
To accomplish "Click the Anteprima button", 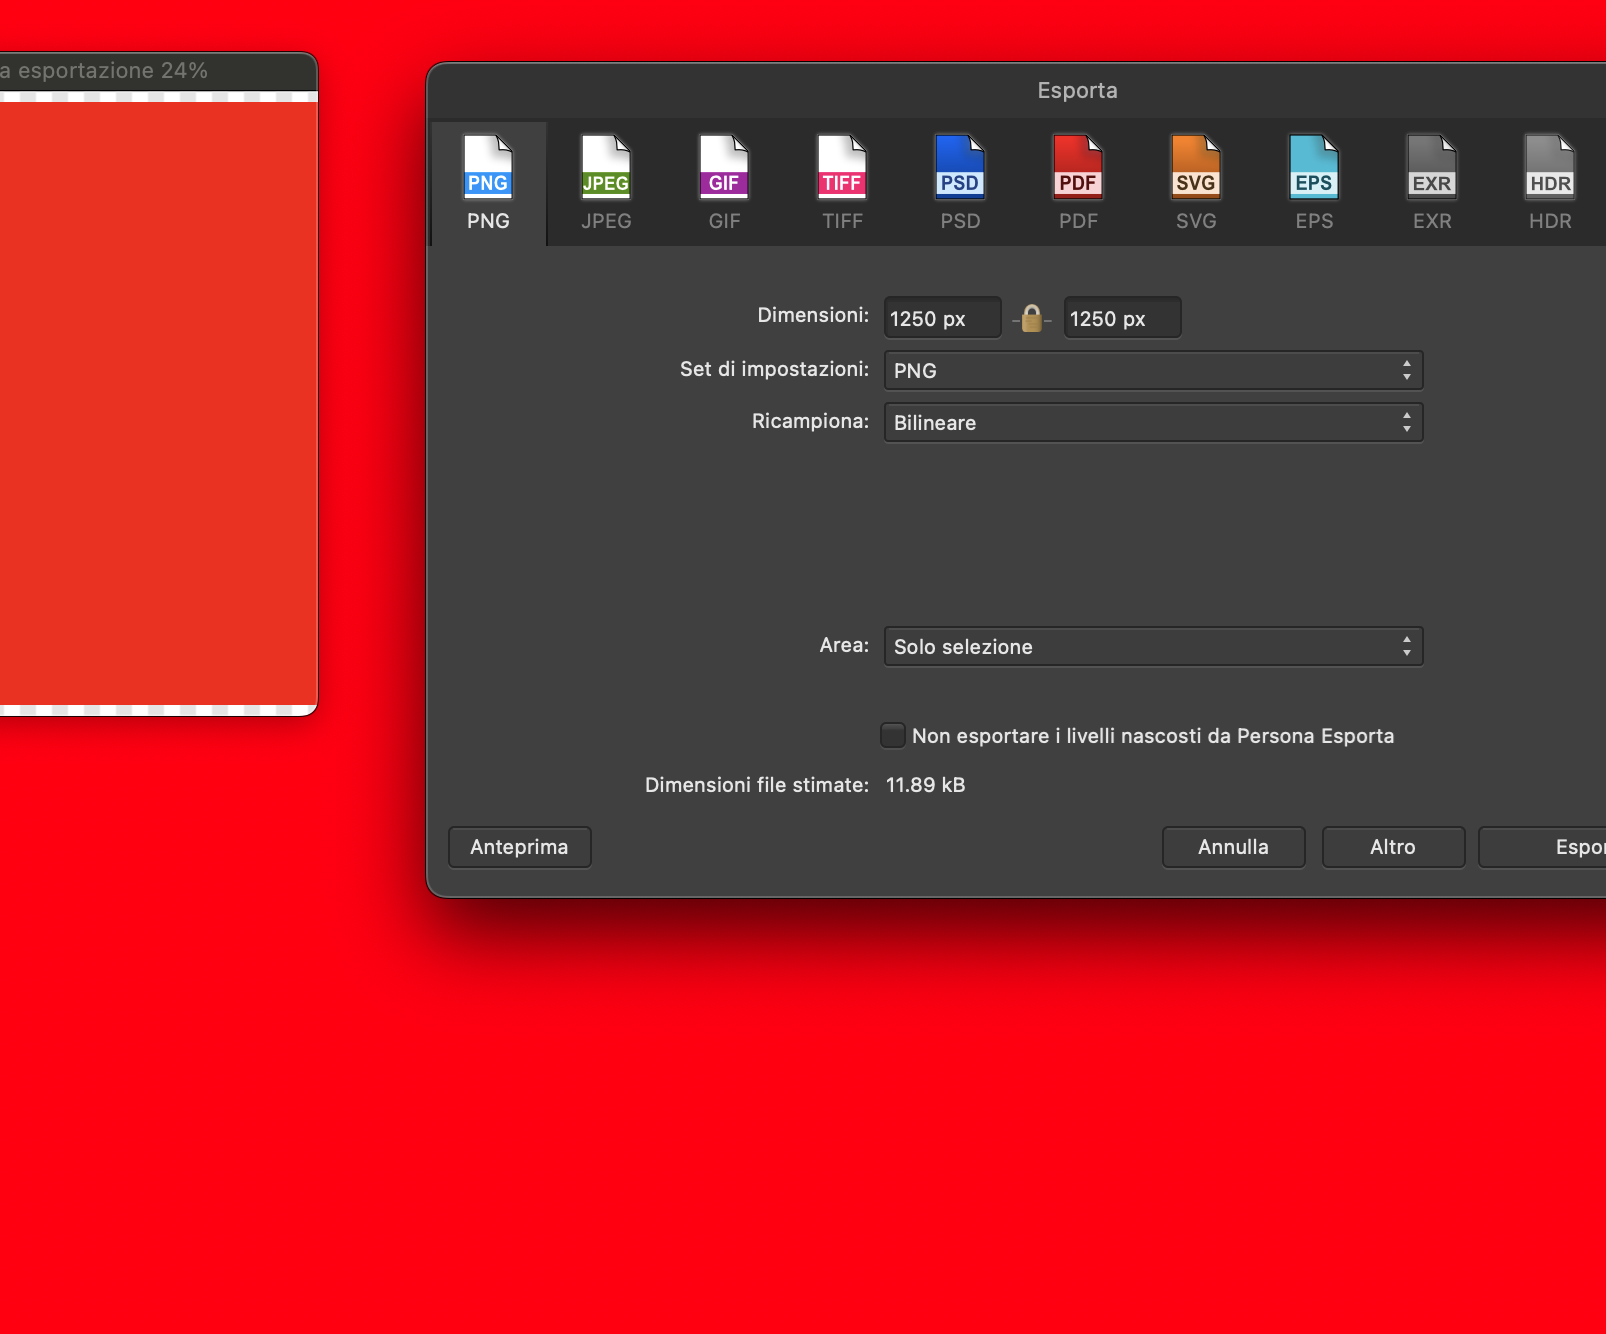I will [x=519, y=847].
